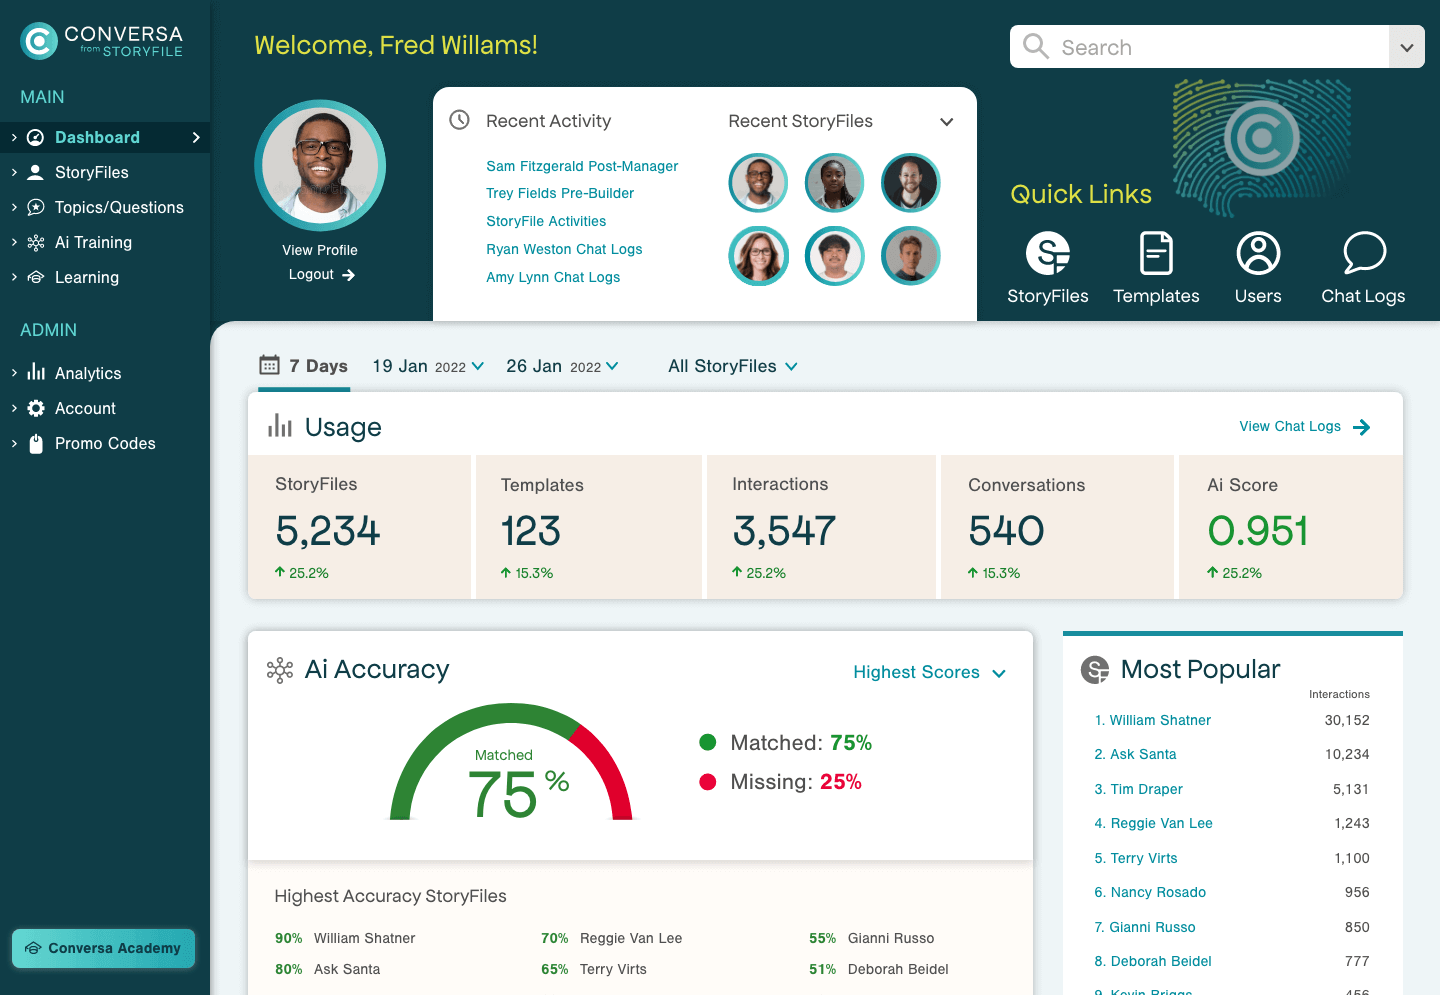Expand the Analytics sidebar item
Screen dimensions: 1440x995
tap(14, 373)
